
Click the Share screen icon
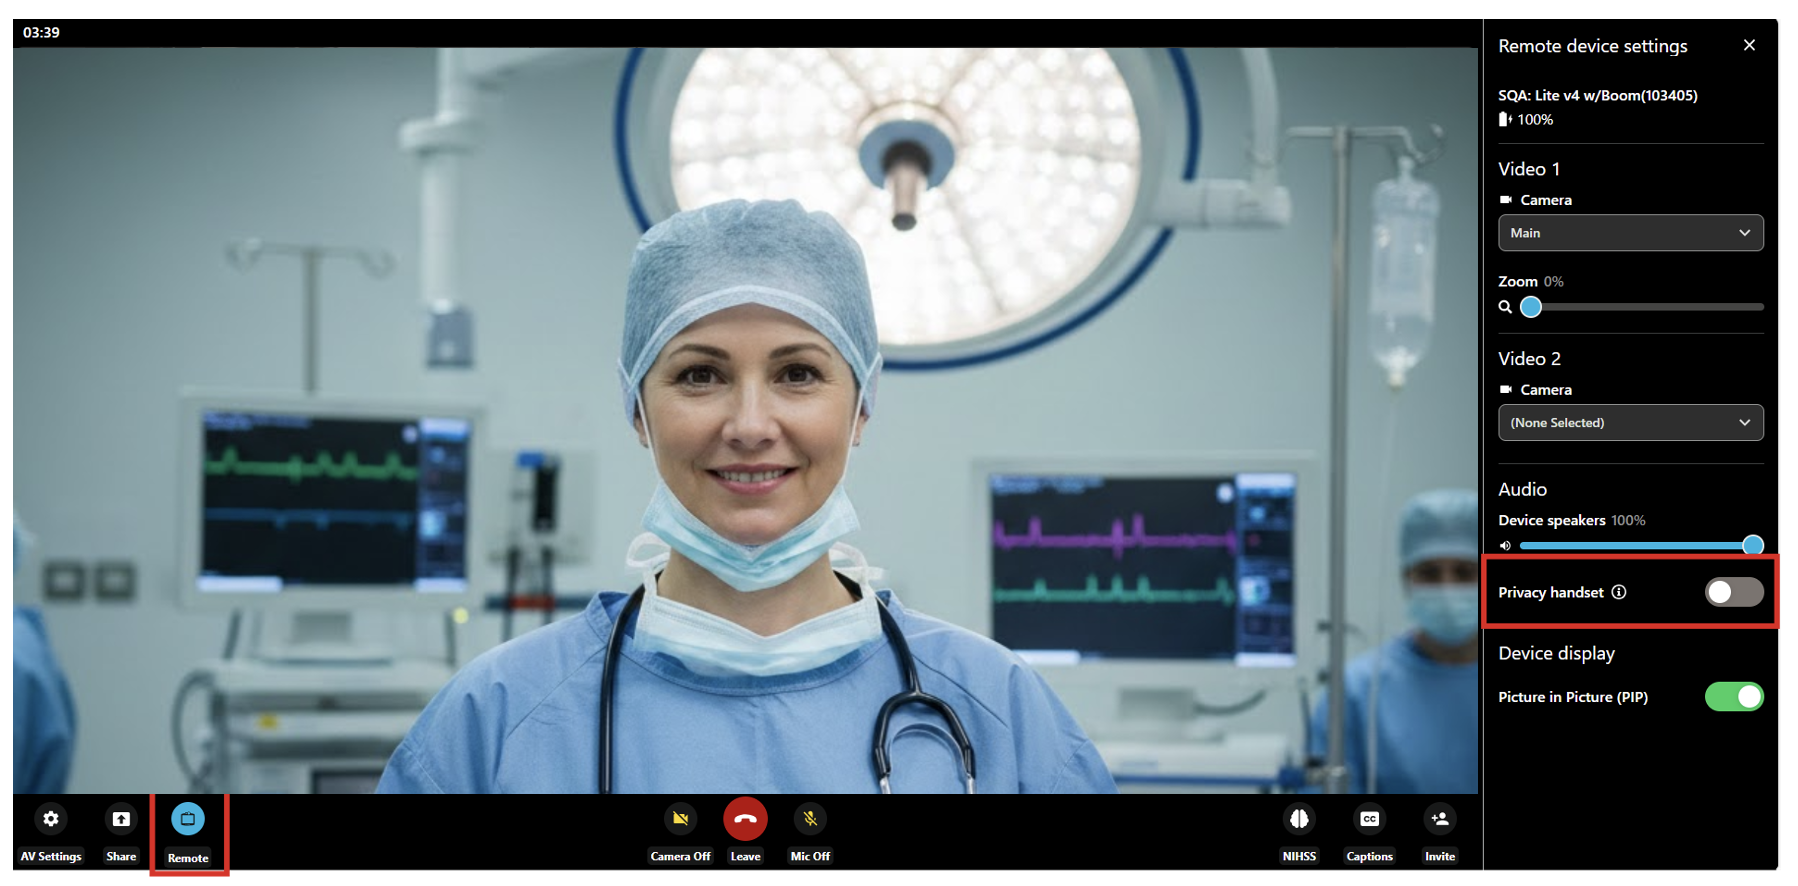(121, 819)
